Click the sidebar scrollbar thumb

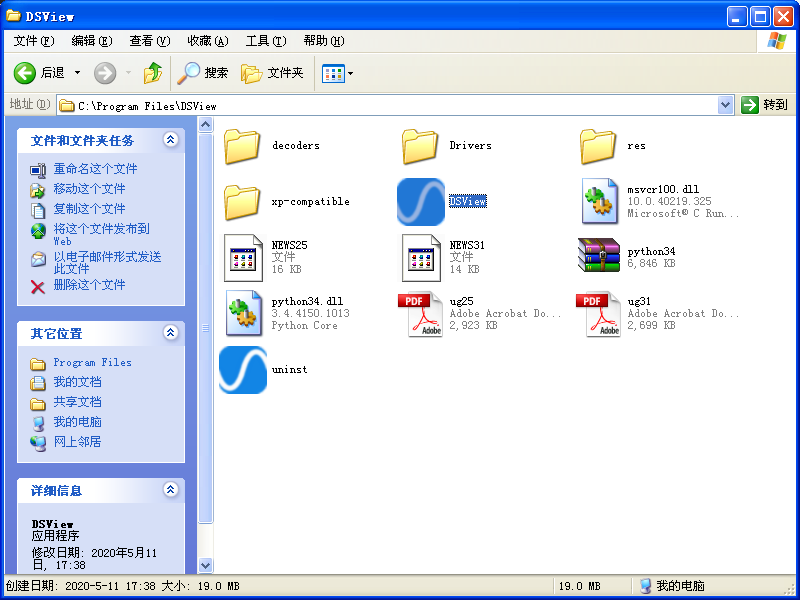[205, 328]
